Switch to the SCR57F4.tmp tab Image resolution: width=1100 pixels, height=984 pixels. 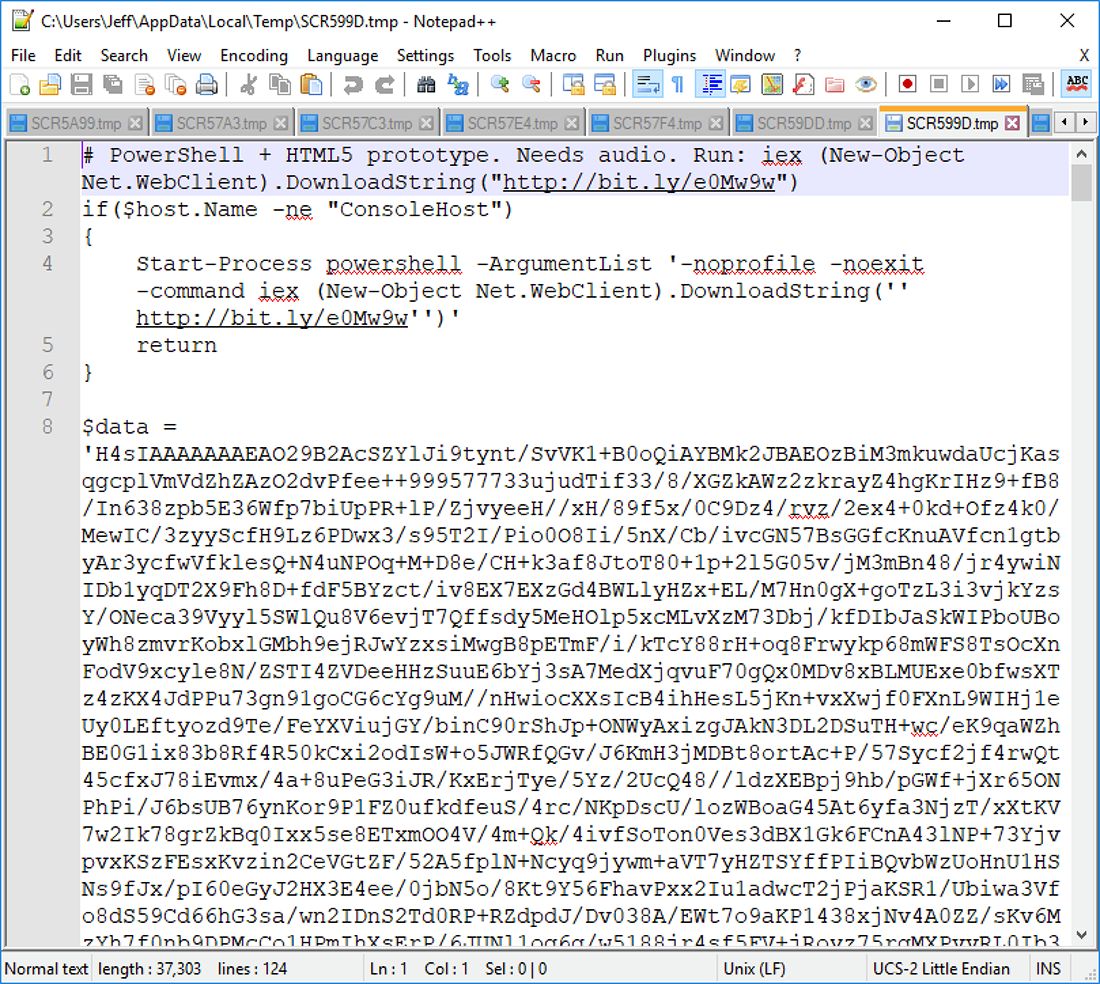click(657, 123)
